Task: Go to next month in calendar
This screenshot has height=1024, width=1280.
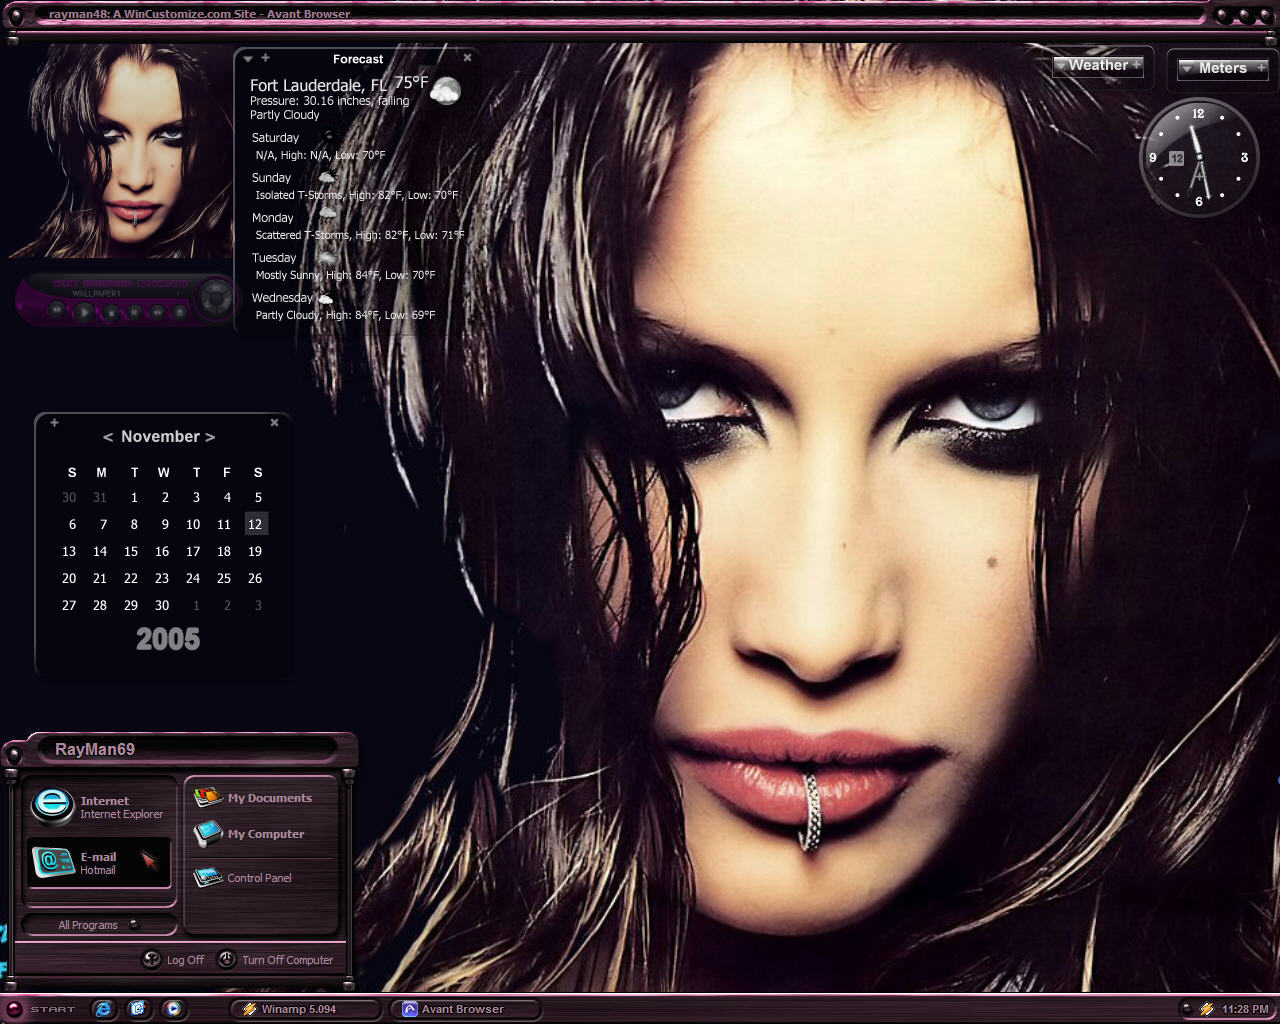Action: (x=210, y=437)
